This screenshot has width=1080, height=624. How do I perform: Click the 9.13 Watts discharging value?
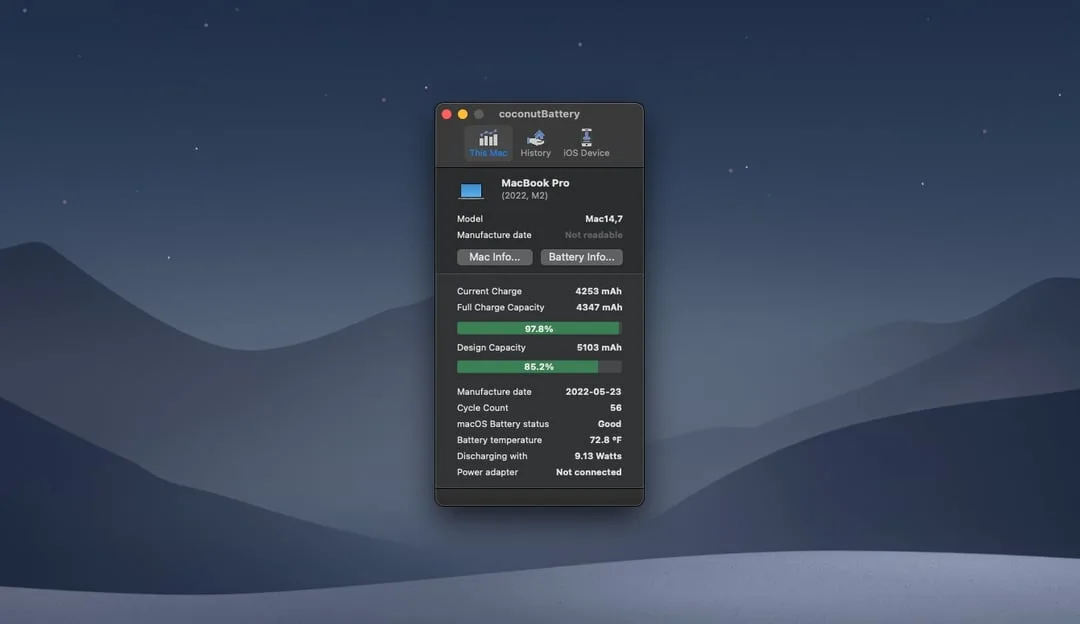pos(598,456)
